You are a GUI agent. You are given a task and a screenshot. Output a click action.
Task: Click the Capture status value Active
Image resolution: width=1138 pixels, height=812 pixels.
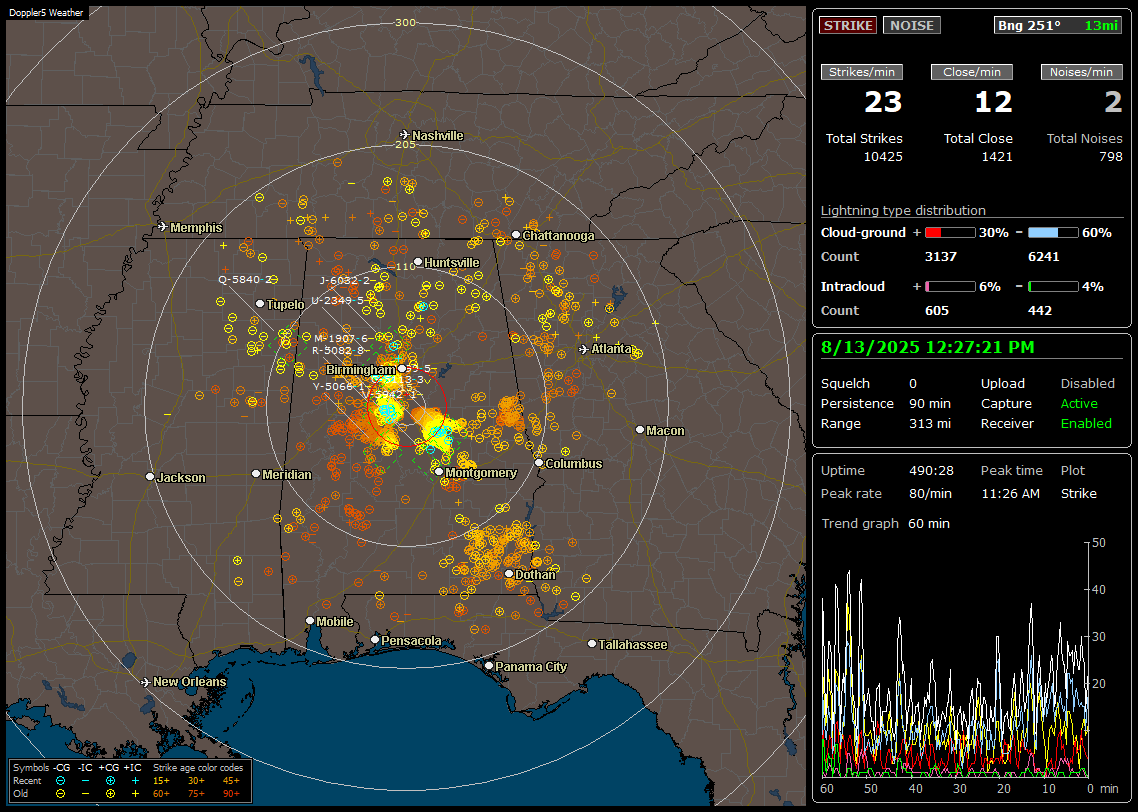pyautogui.click(x=1078, y=403)
